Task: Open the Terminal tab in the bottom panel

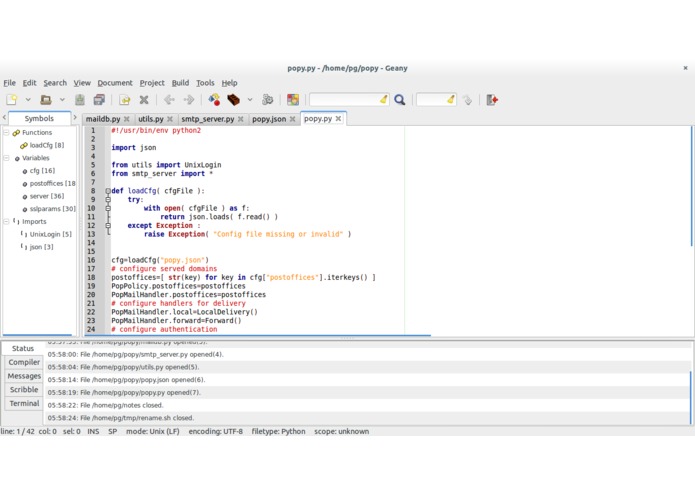Action: coord(24,404)
